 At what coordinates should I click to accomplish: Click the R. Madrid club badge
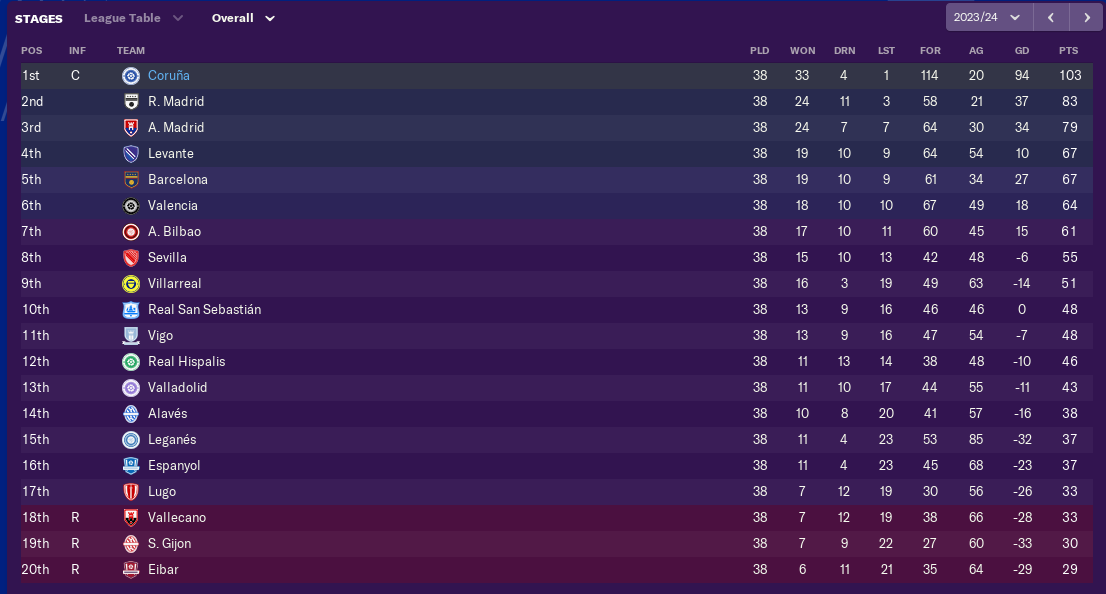coord(130,102)
